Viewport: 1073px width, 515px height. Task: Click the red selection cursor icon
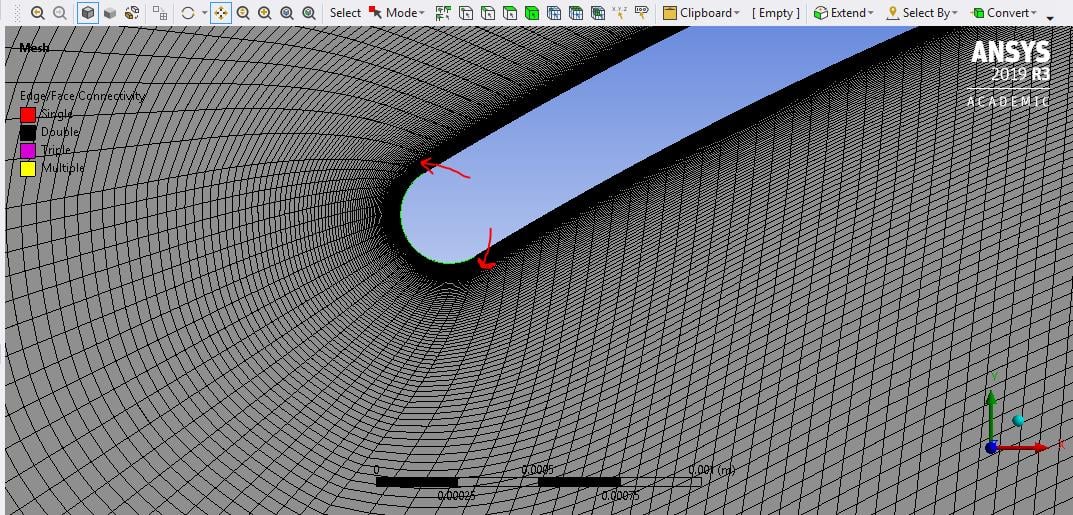pos(375,12)
